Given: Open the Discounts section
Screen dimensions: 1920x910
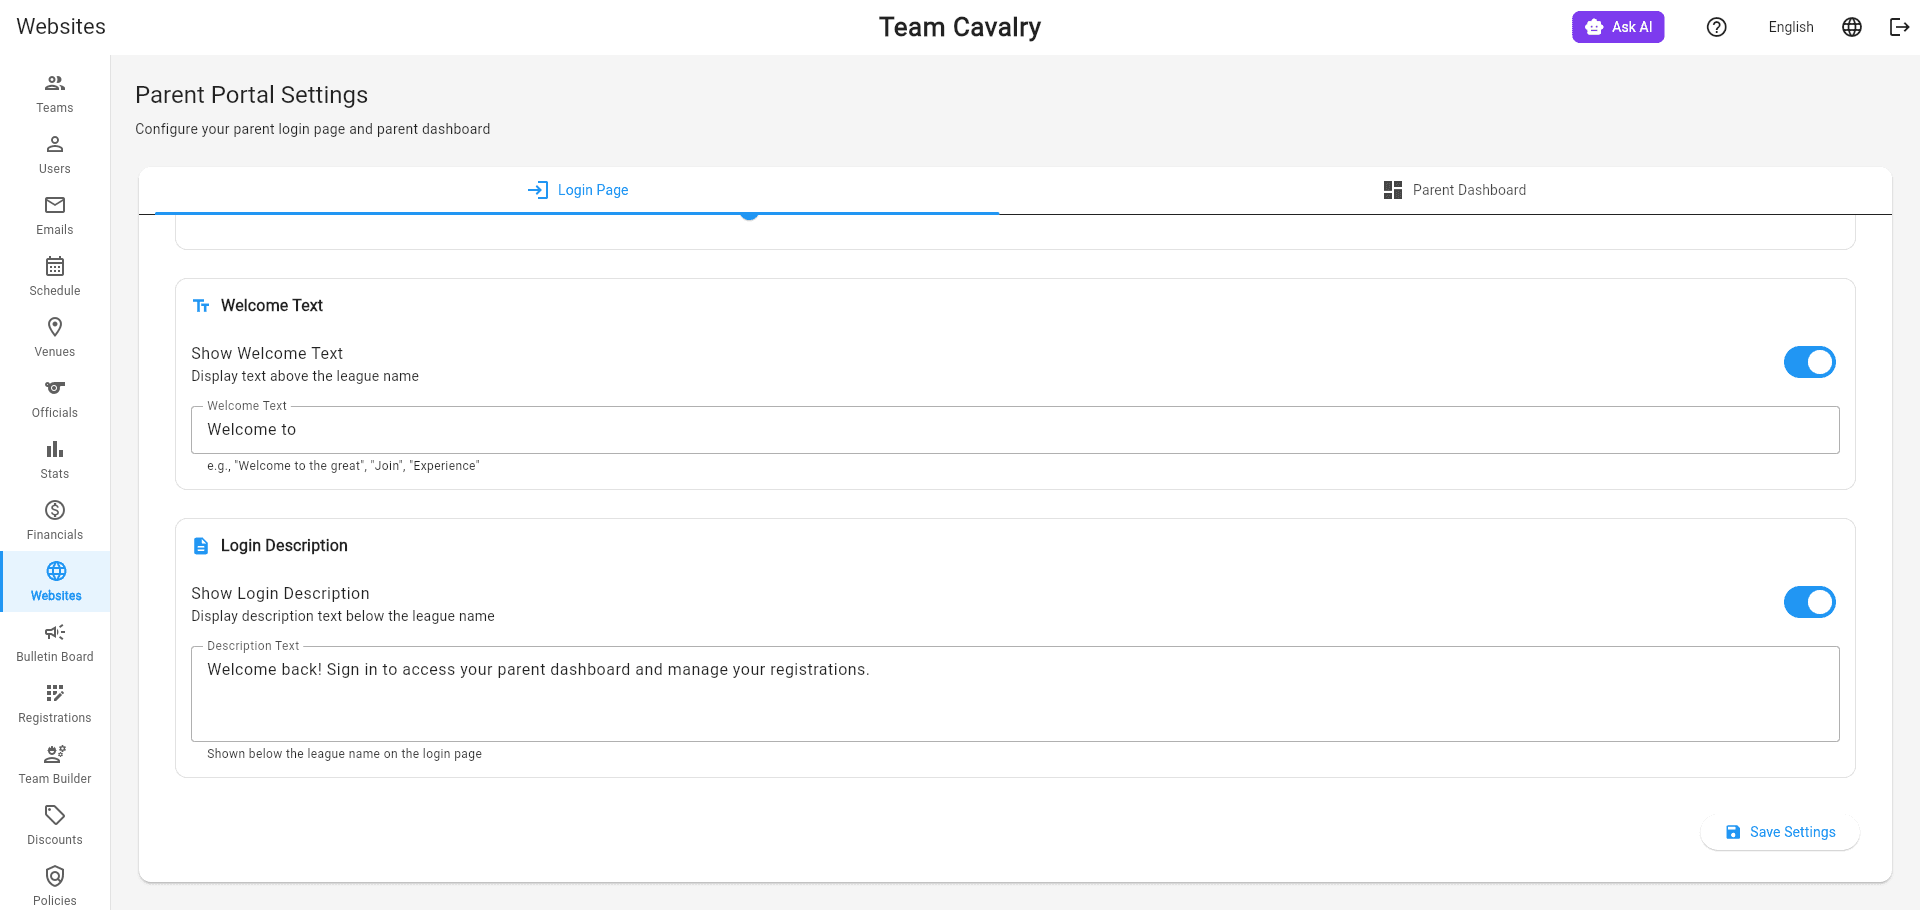Looking at the screenshot, I should point(55,826).
